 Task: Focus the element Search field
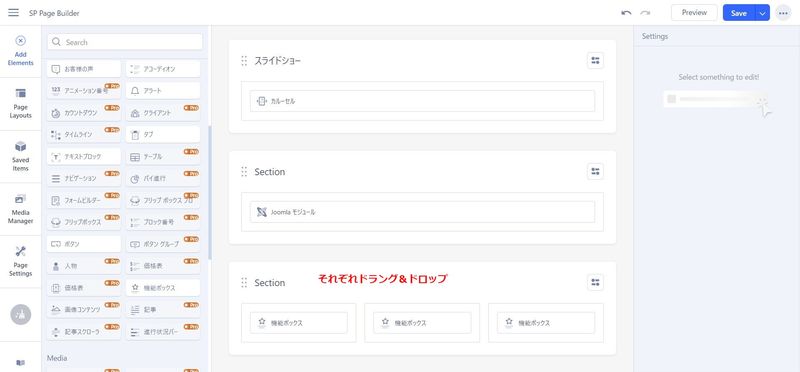pos(125,42)
